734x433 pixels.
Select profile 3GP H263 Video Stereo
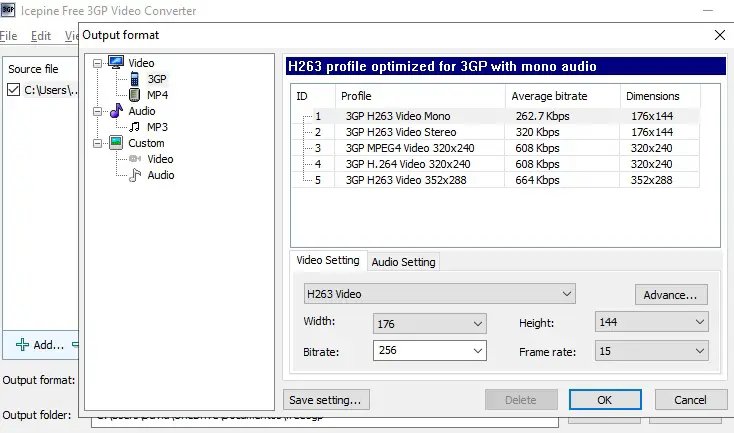tap(401, 132)
